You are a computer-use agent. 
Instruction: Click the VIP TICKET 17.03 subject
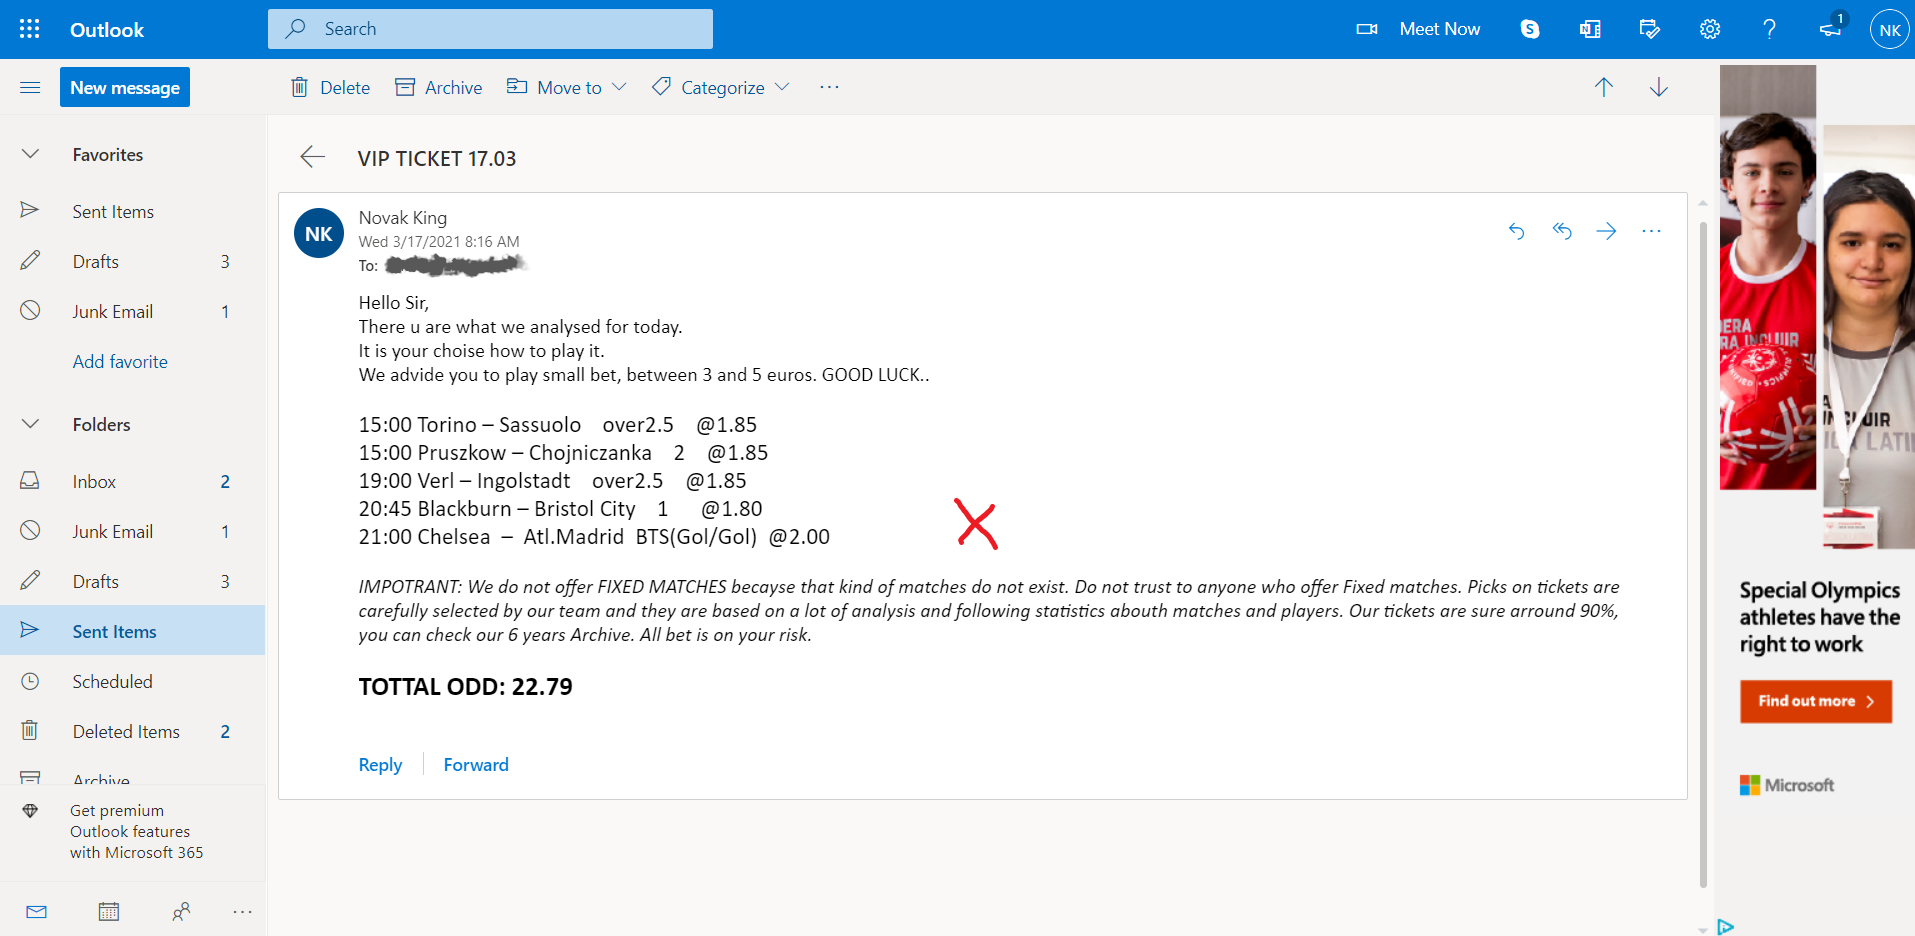point(437,158)
